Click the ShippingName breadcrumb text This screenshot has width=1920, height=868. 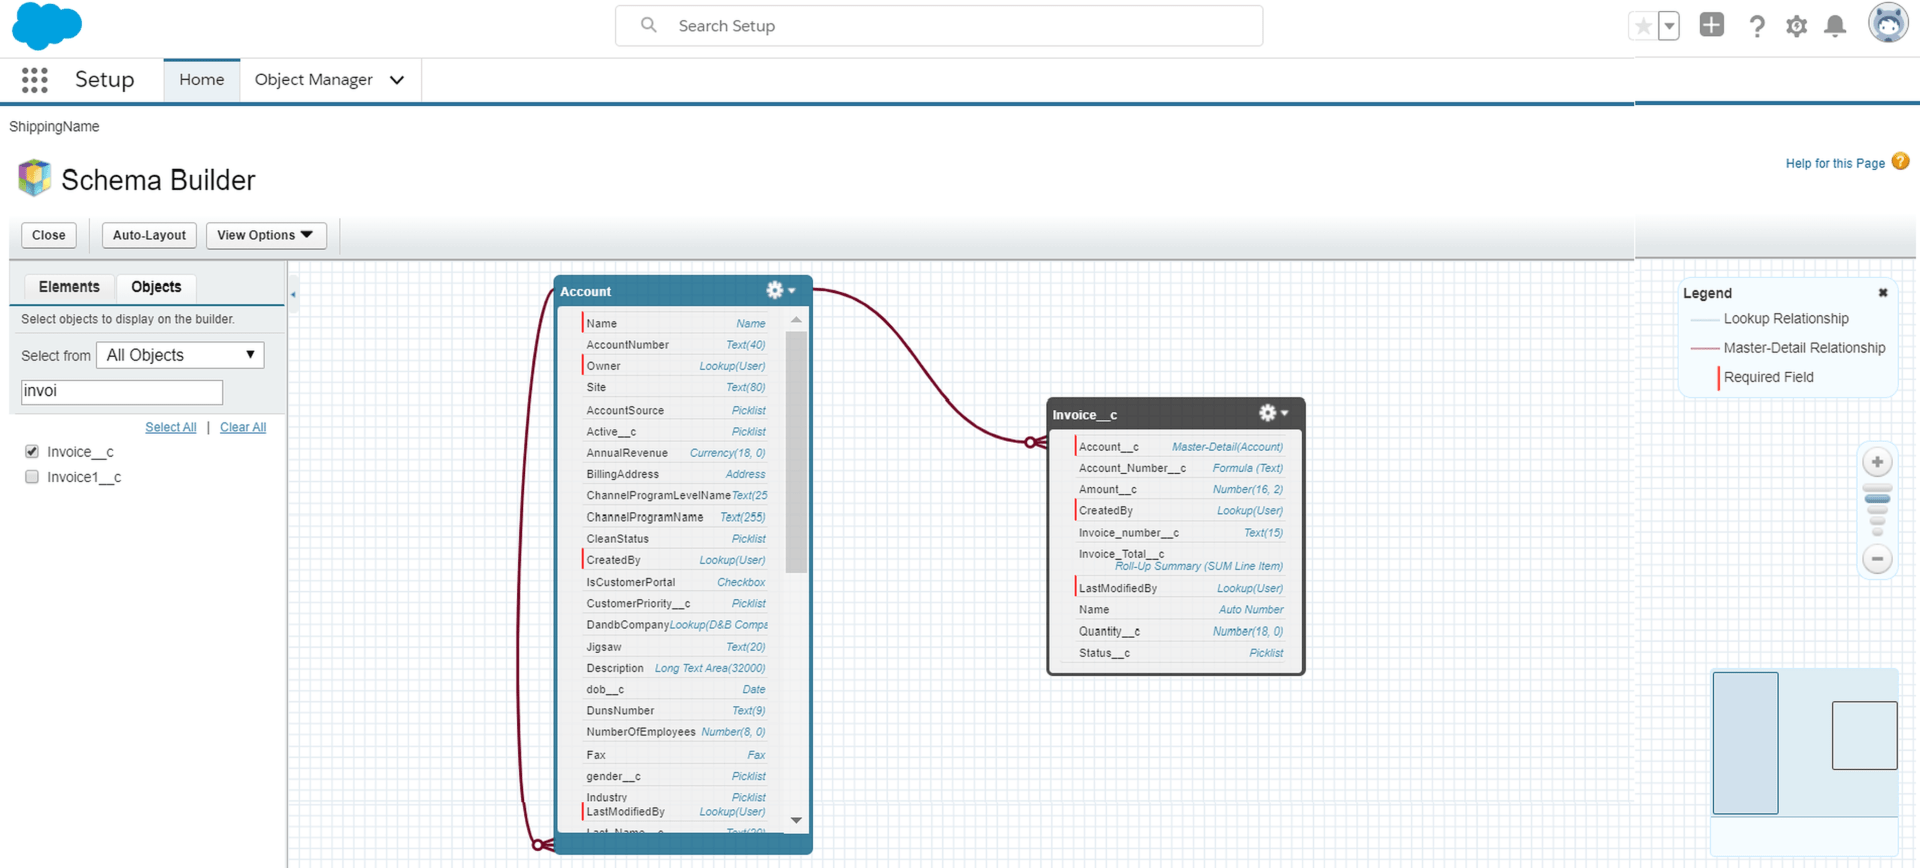tap(54, 127)
